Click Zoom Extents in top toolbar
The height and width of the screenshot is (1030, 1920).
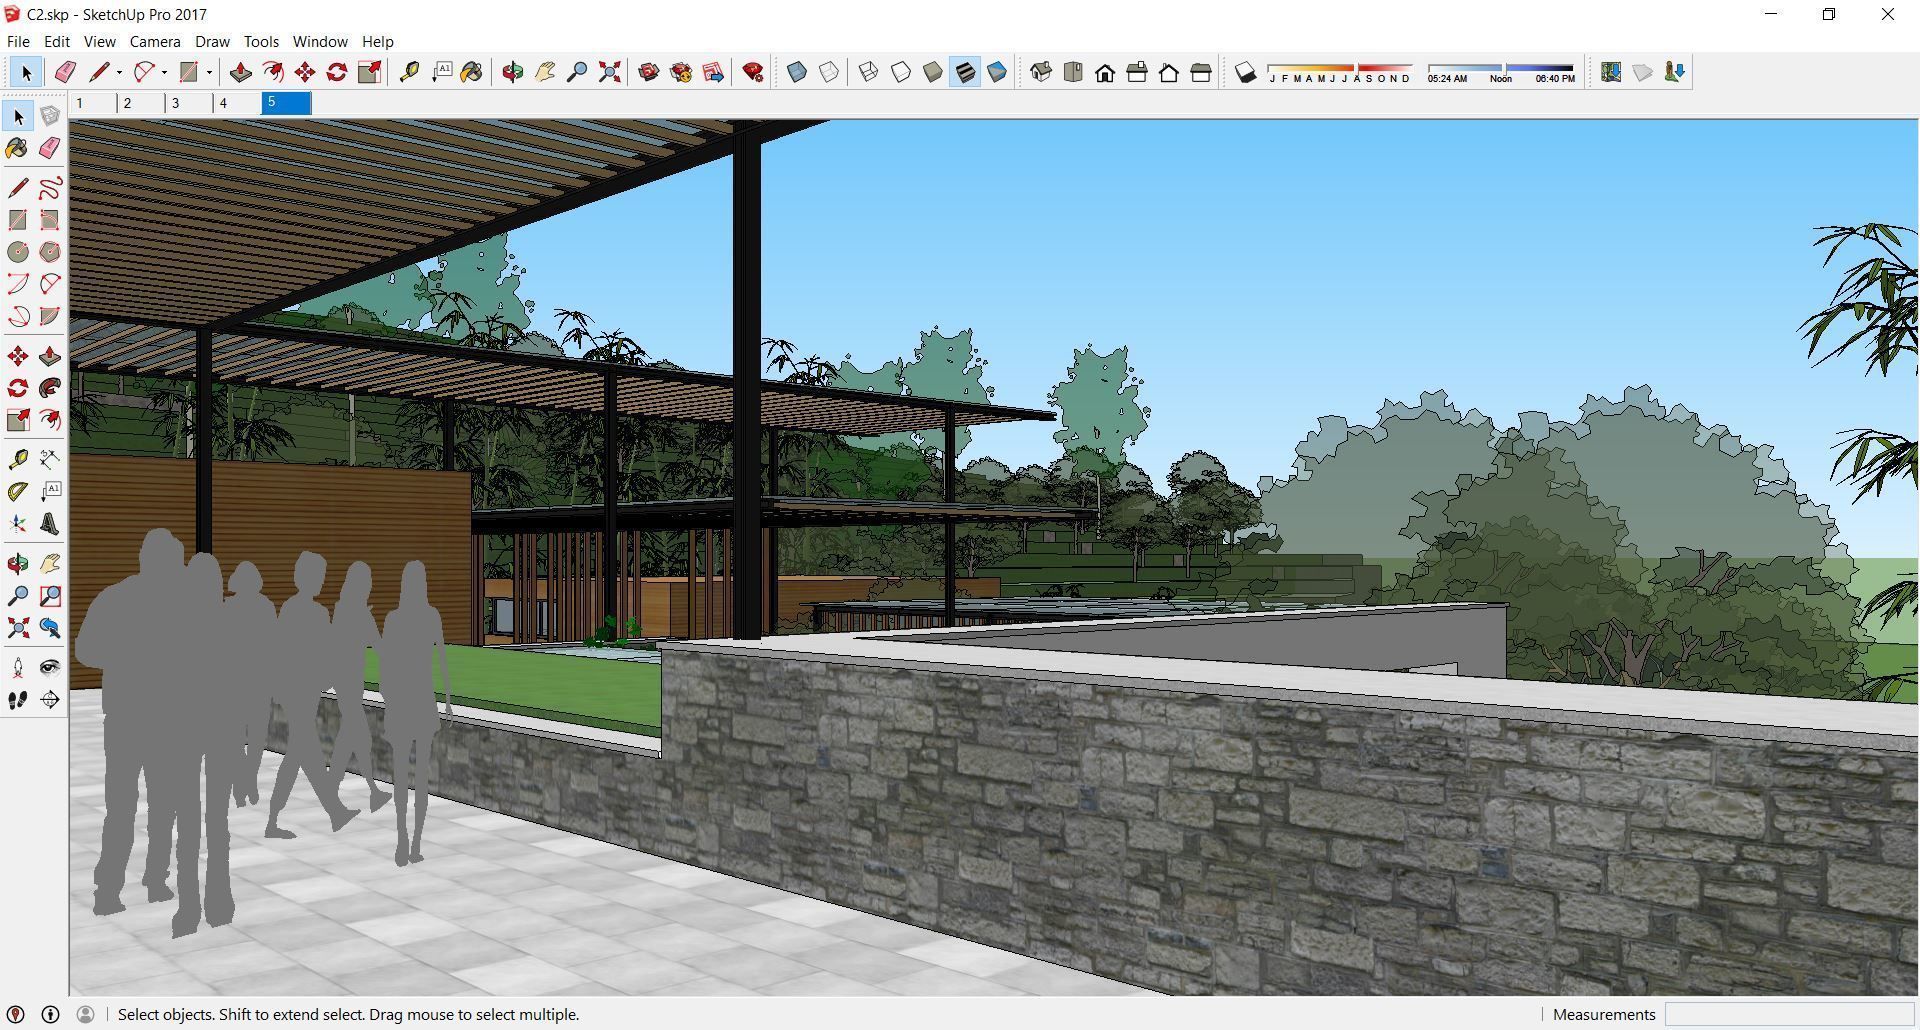coord(609,72)
